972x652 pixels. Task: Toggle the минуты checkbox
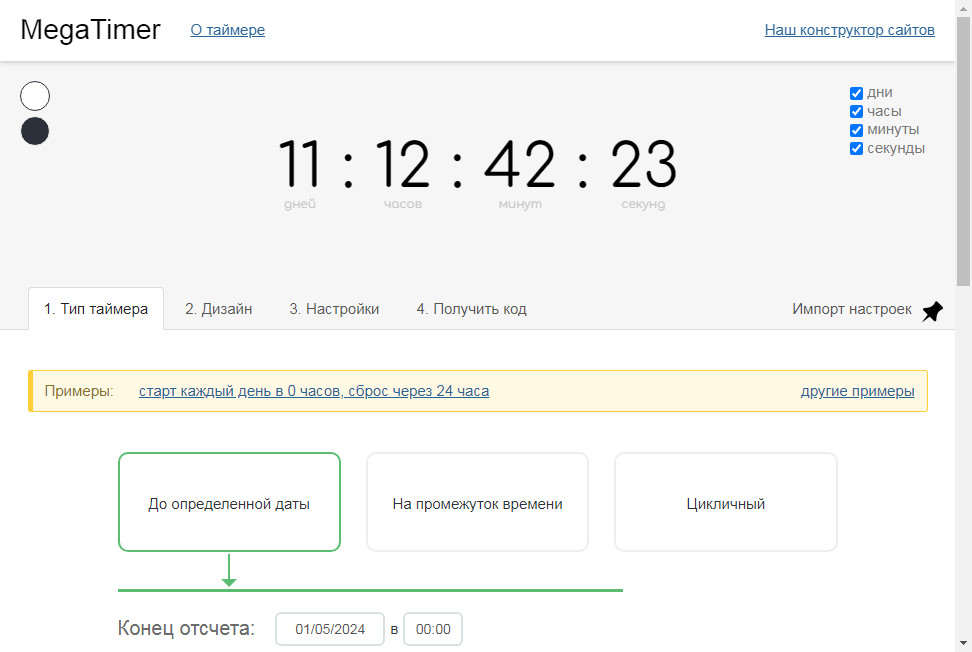(856, 130)
